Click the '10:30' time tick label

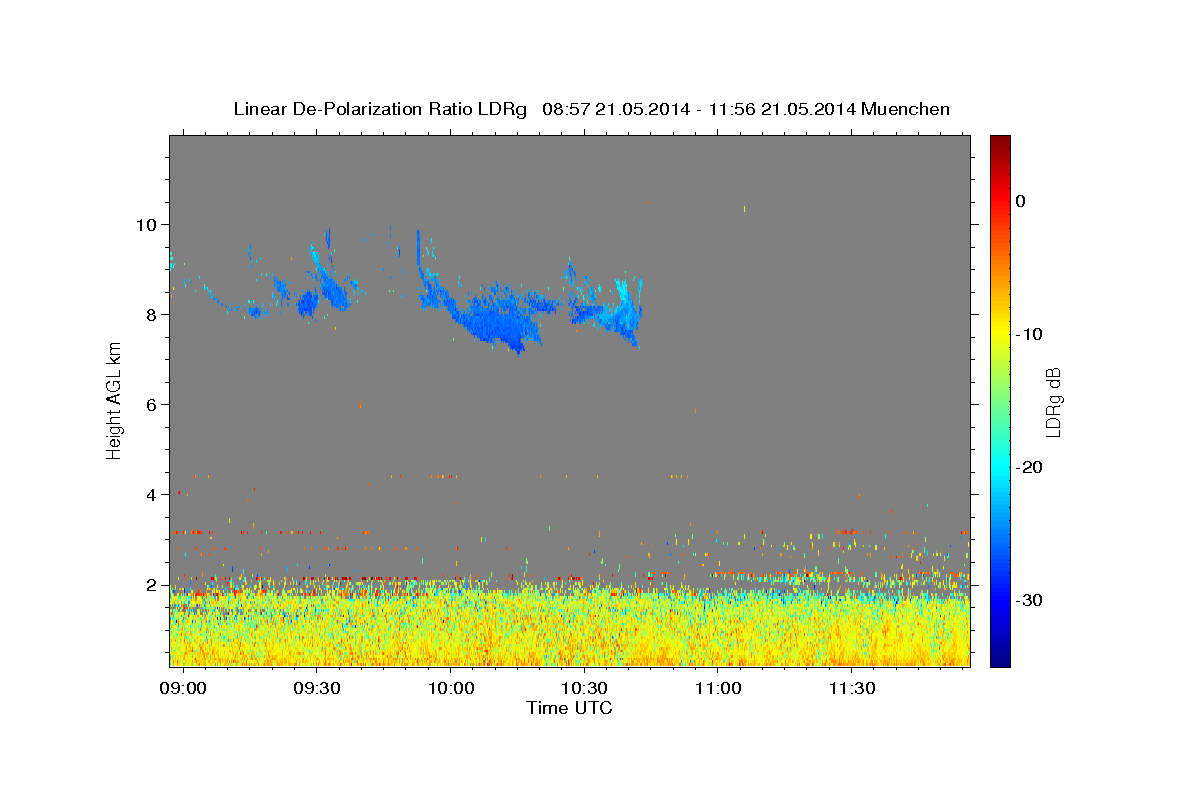[x=585, y=690]
